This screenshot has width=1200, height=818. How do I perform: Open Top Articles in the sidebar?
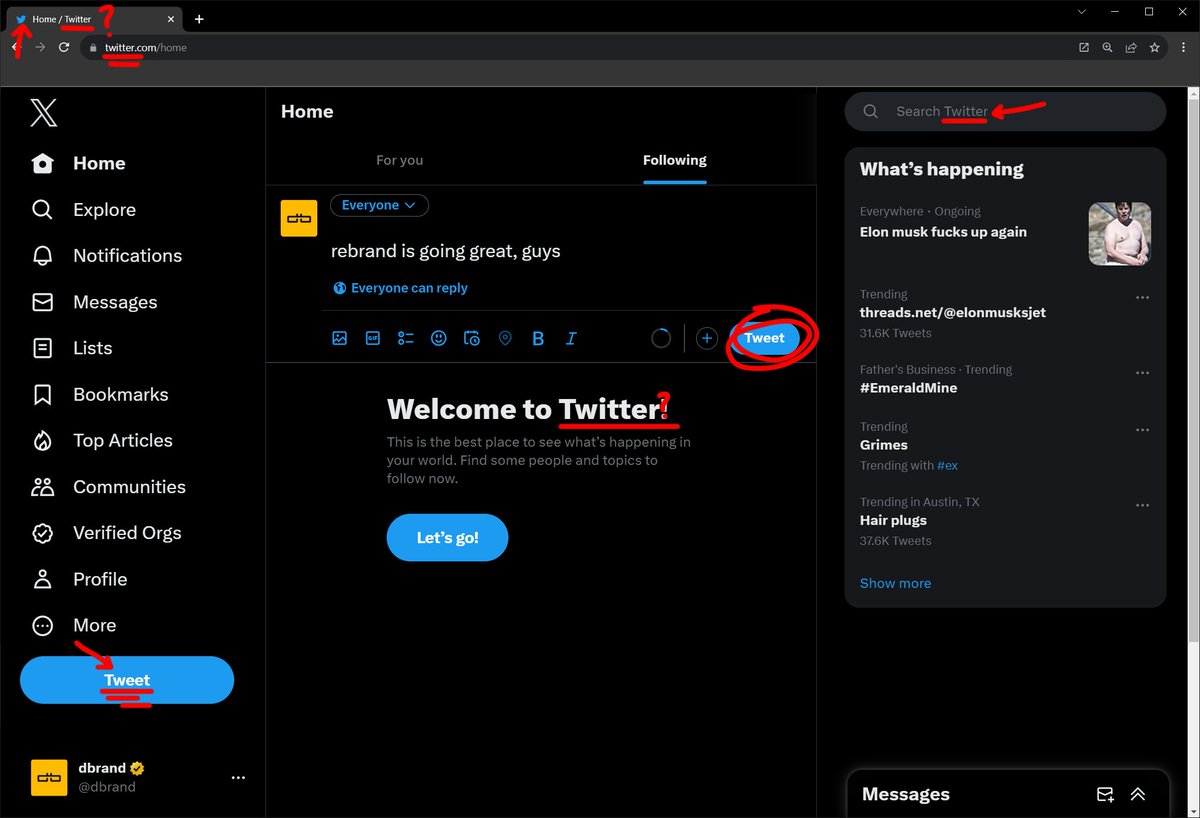coord(102,440)
